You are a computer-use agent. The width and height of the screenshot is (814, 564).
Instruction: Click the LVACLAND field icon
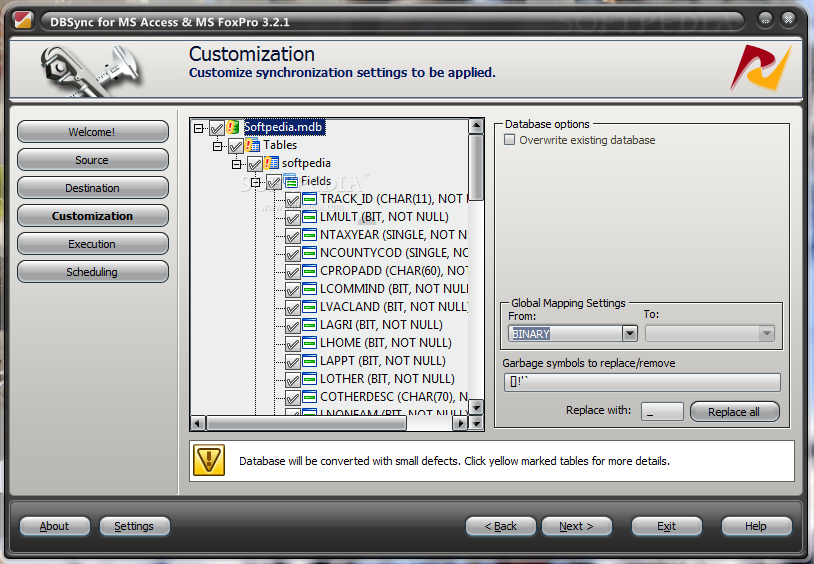(x=309, y=307)
